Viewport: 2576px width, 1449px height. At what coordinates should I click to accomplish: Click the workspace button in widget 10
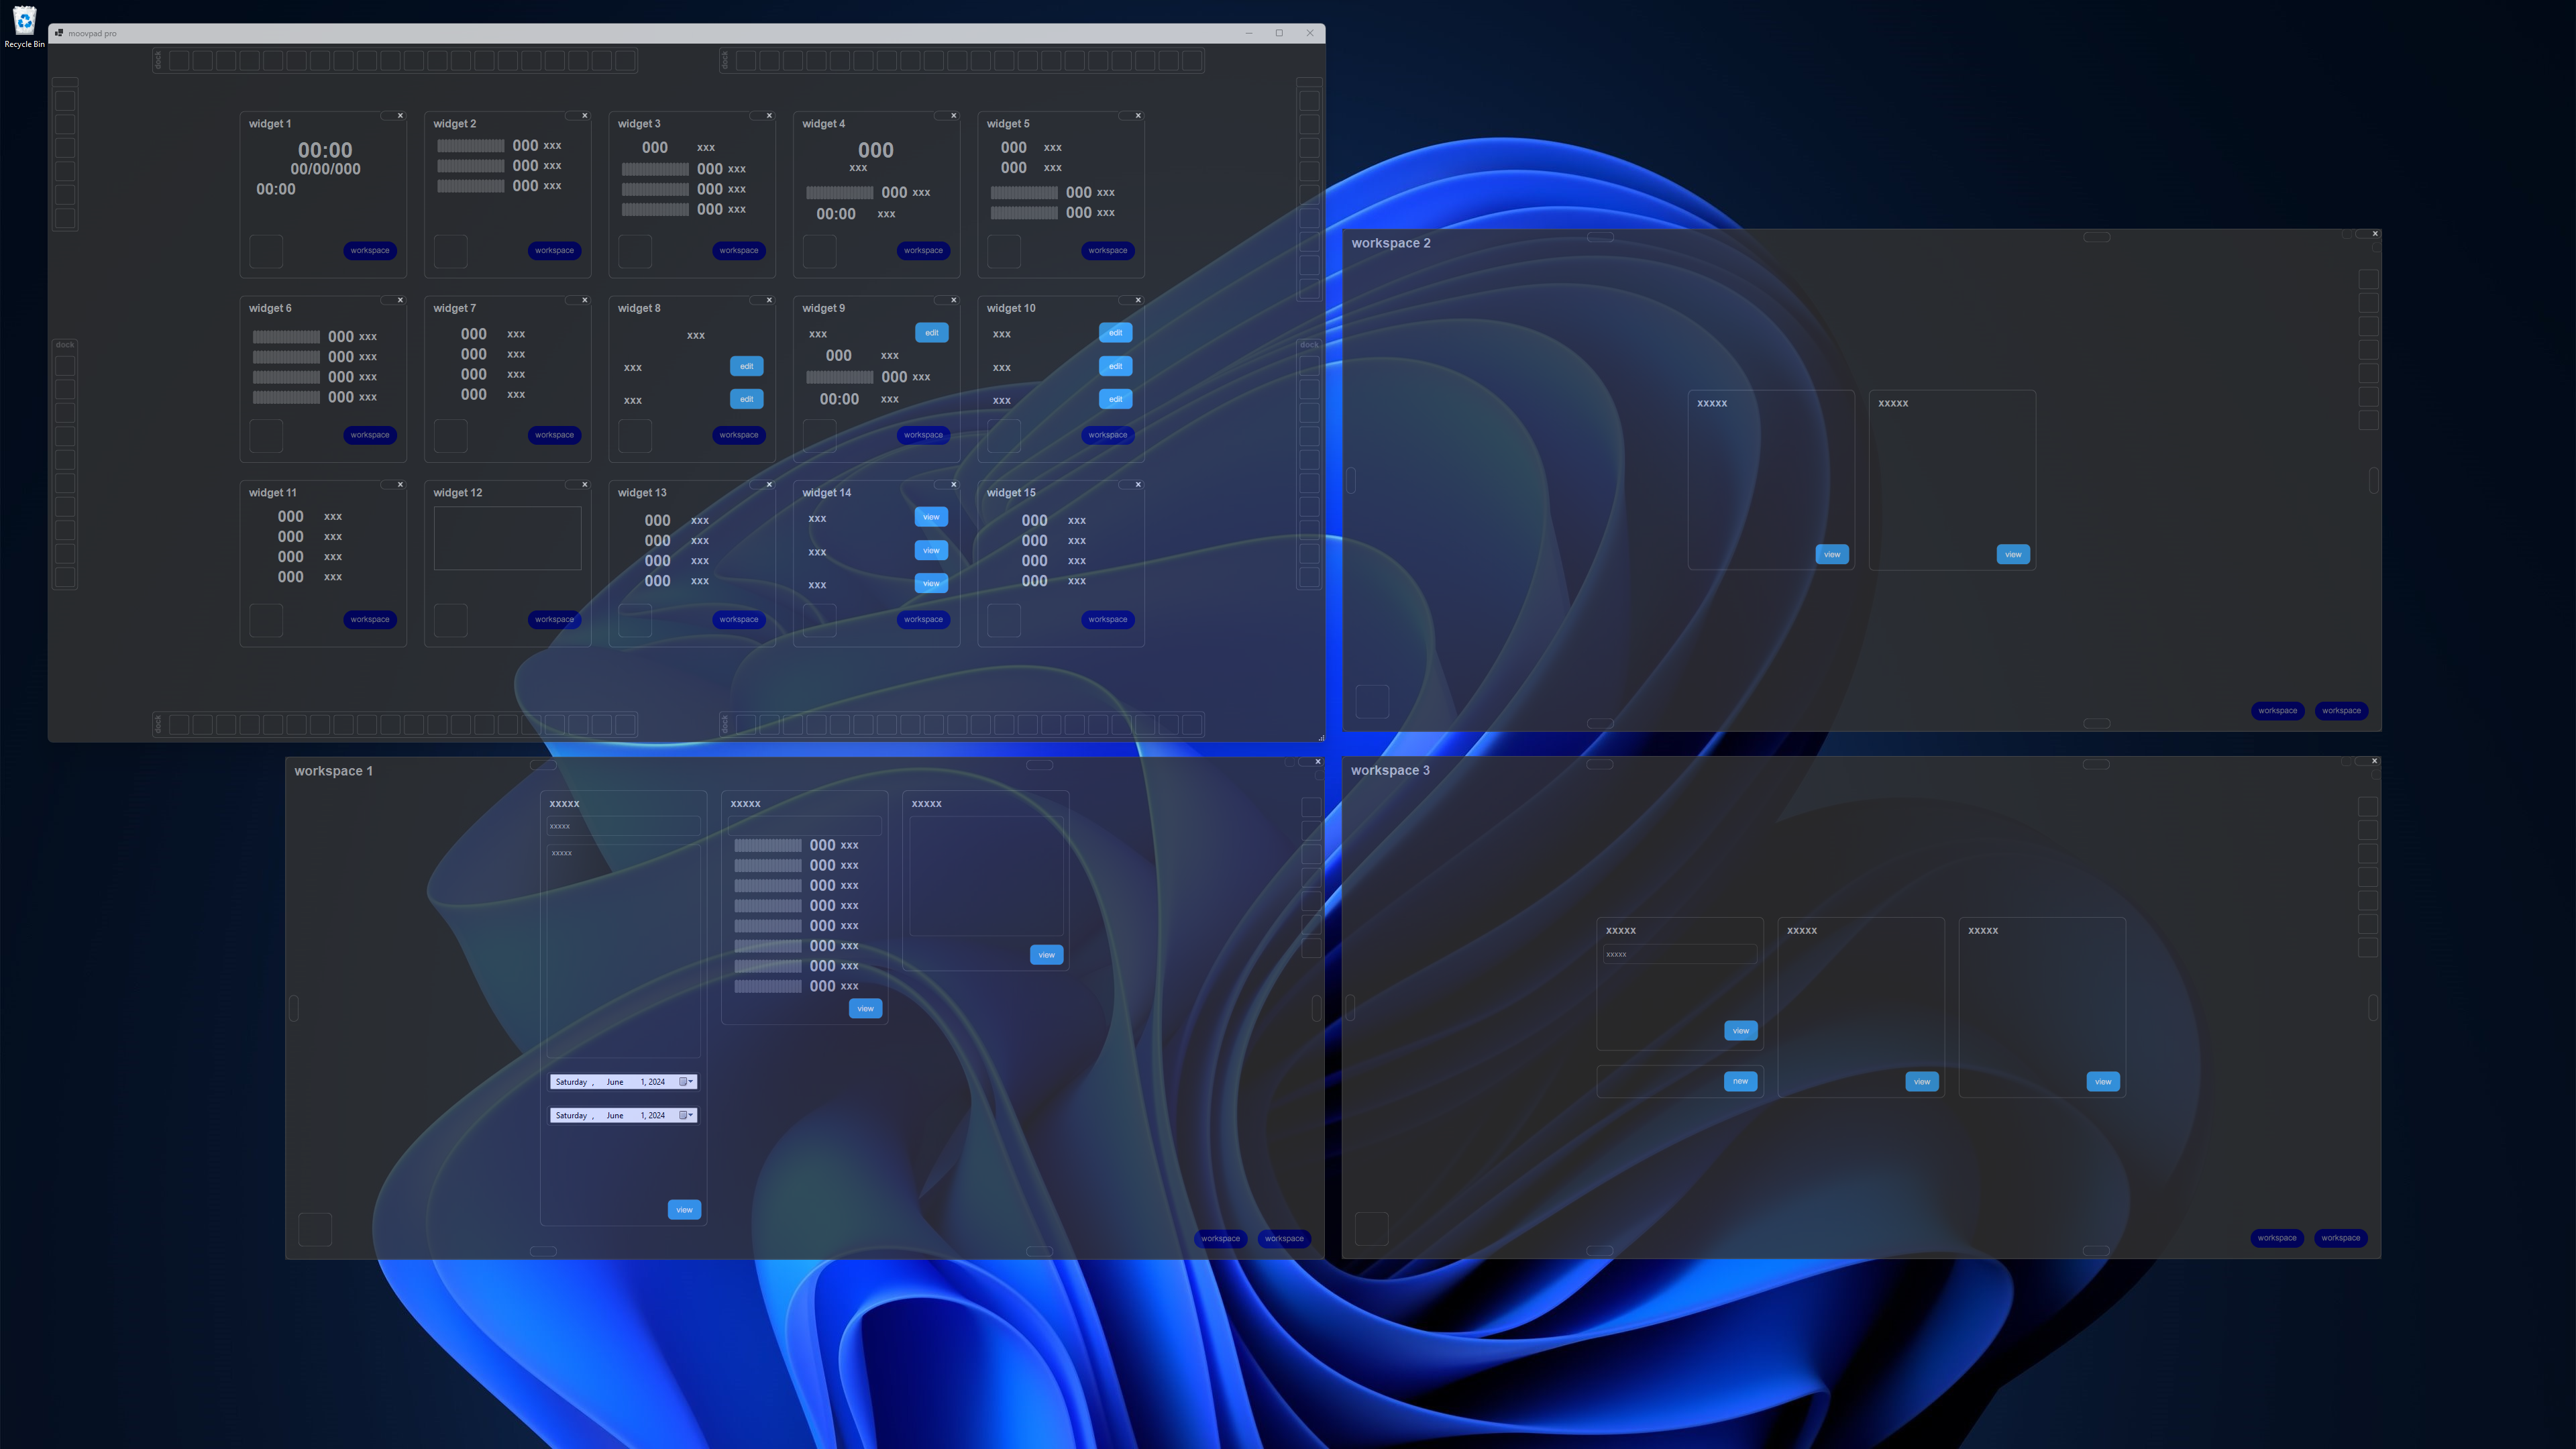point(1107,435)
